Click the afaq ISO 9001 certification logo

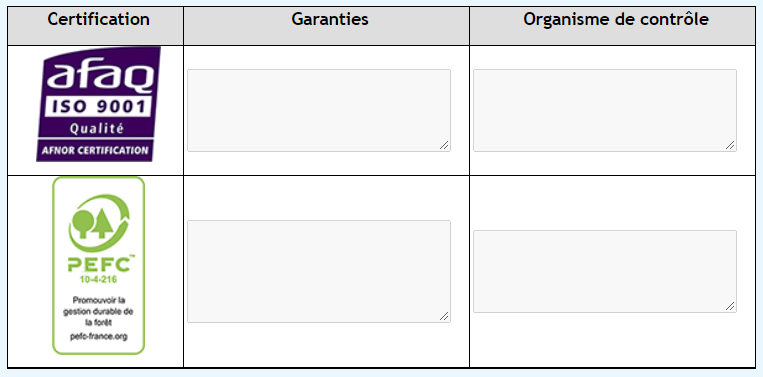click(98, 104)
